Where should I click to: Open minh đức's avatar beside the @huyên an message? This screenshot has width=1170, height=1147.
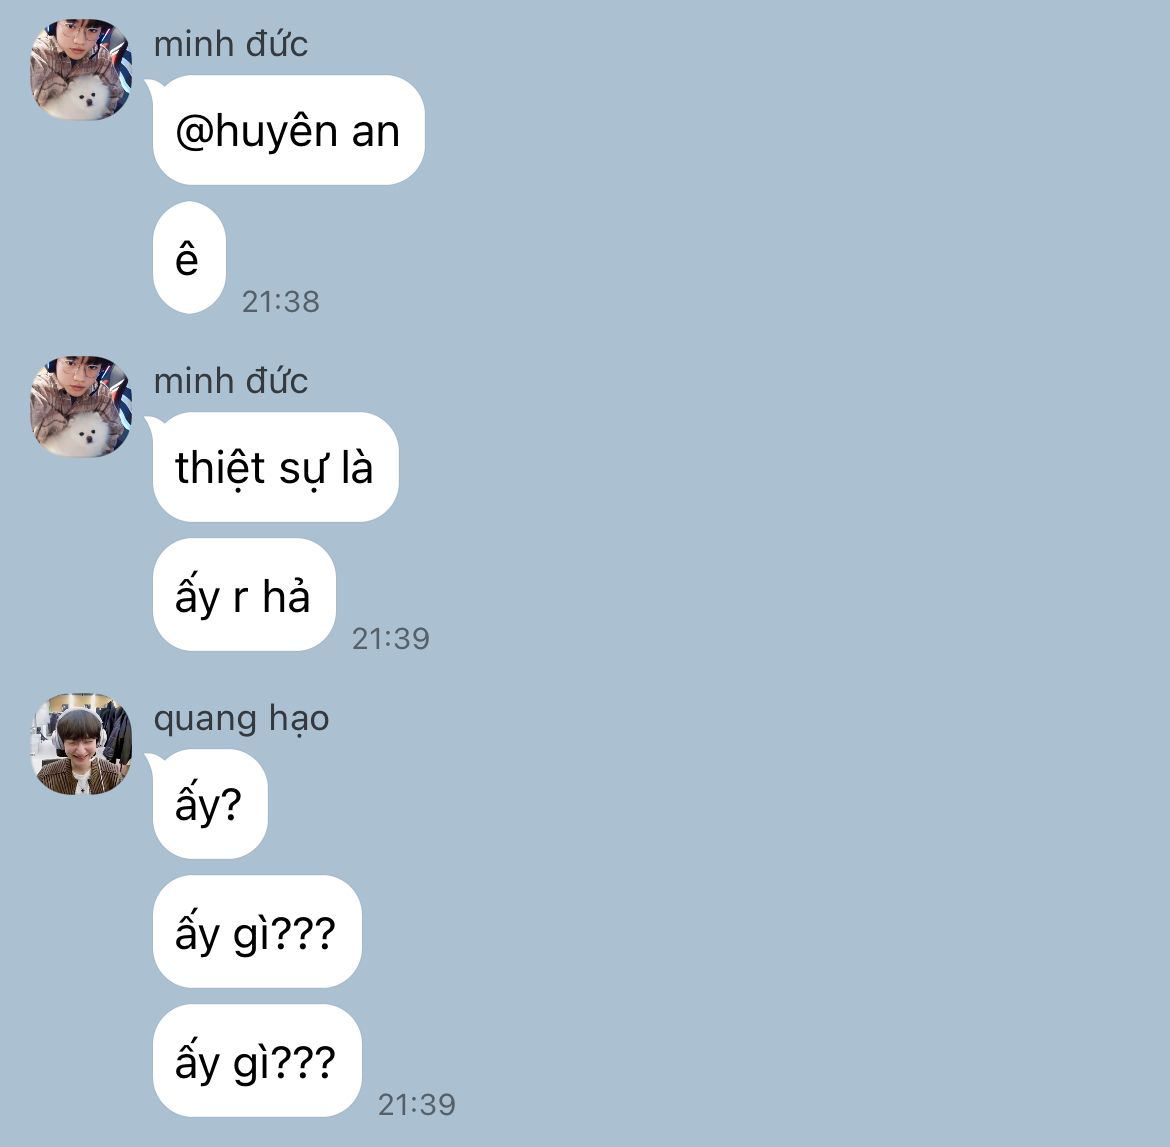point(81,69)
